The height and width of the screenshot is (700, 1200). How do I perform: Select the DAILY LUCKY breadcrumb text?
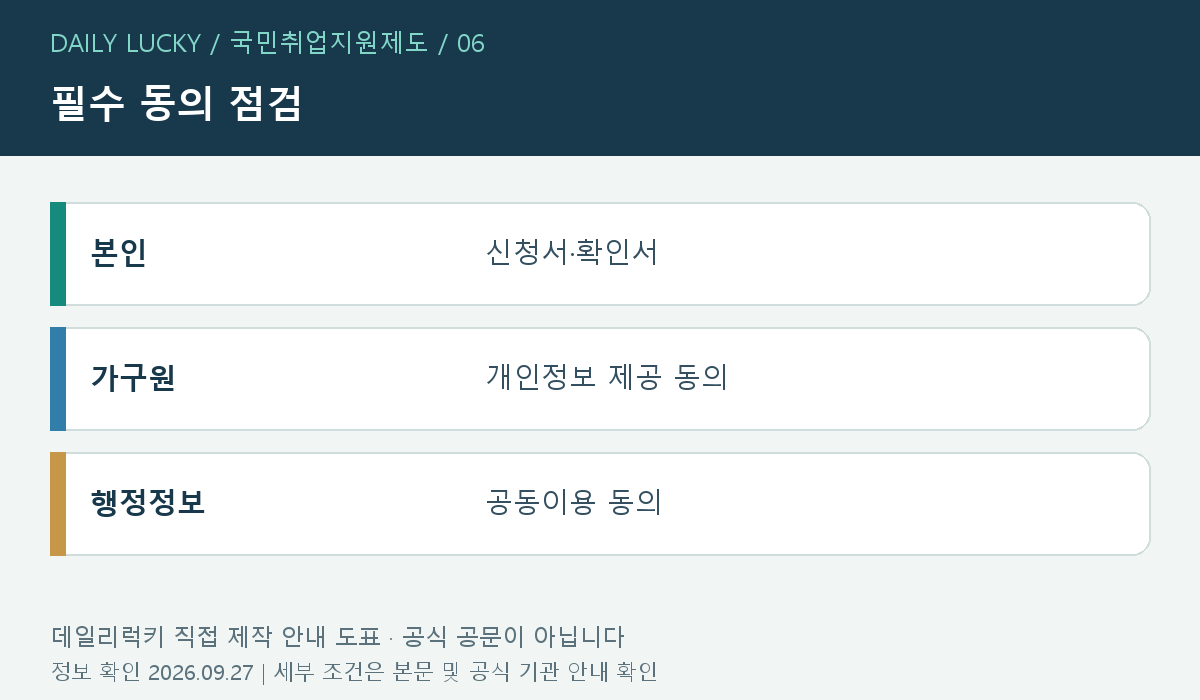(x=126, y=43)
